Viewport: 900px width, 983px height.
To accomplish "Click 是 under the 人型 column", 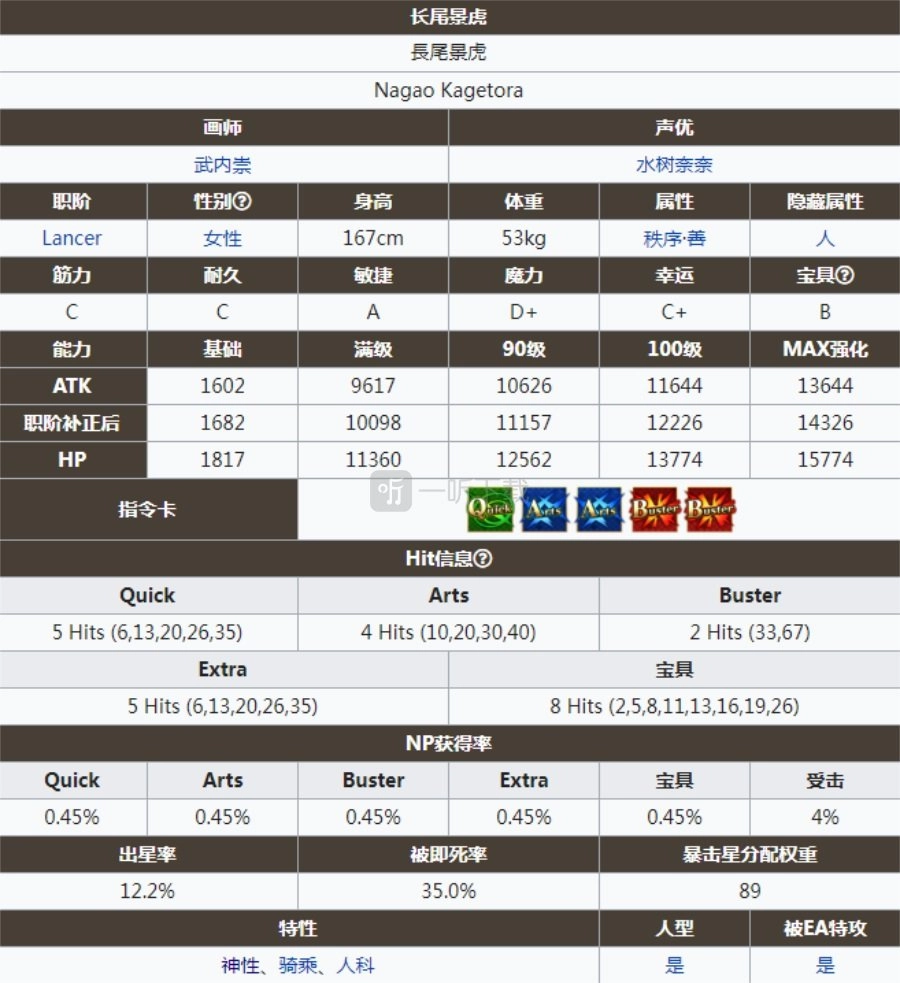I will click(x=675, y=966).
